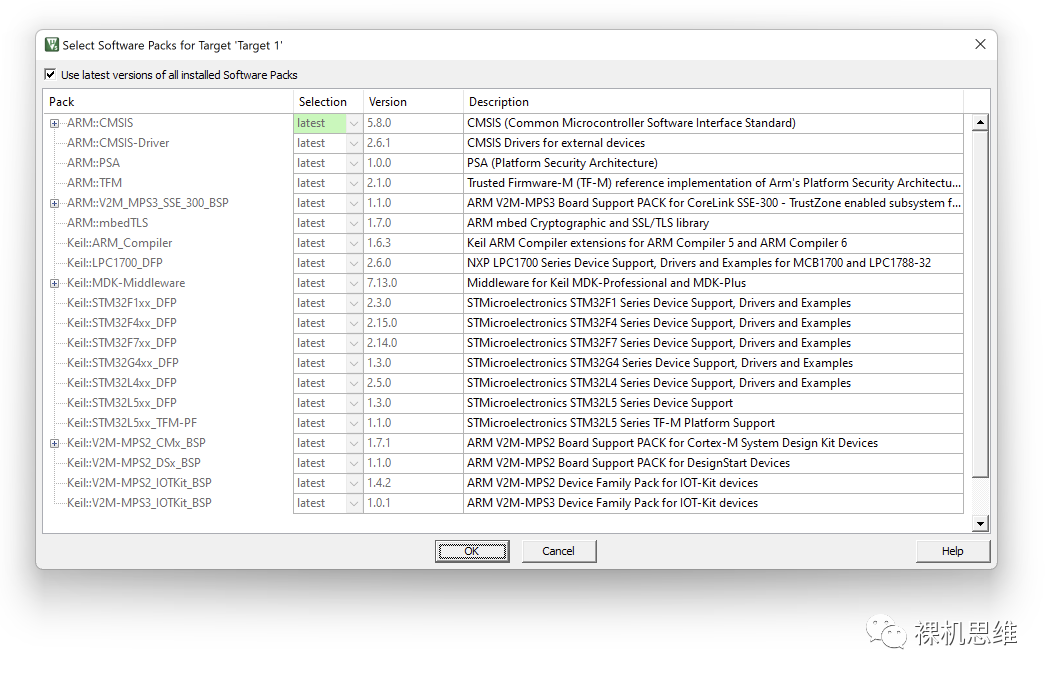
Task: Open the selection dropdown for Keil::STM32L4xx_DFP
Action: pyautogui.click(x=354, y=384)
